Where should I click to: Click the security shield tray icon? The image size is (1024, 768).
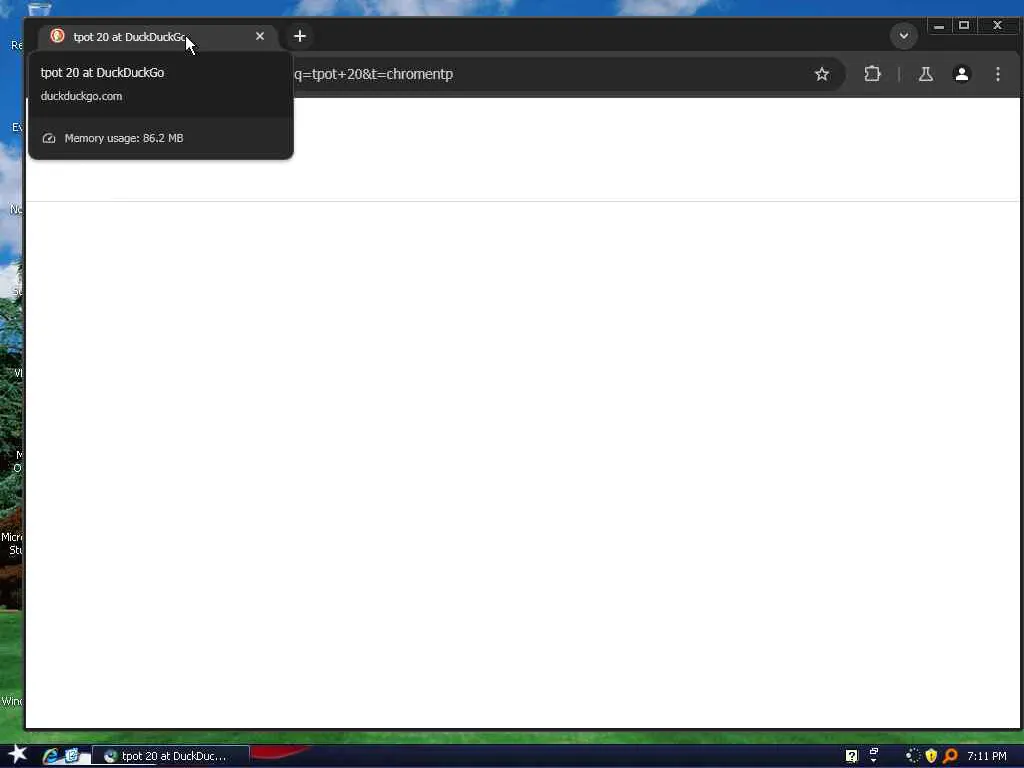coord(931,756)
